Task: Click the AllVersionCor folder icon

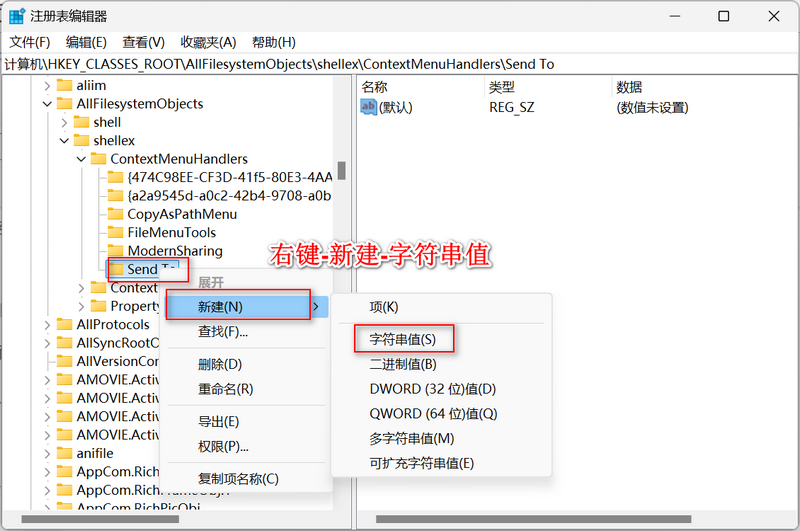Action: (x=64, y=361)
